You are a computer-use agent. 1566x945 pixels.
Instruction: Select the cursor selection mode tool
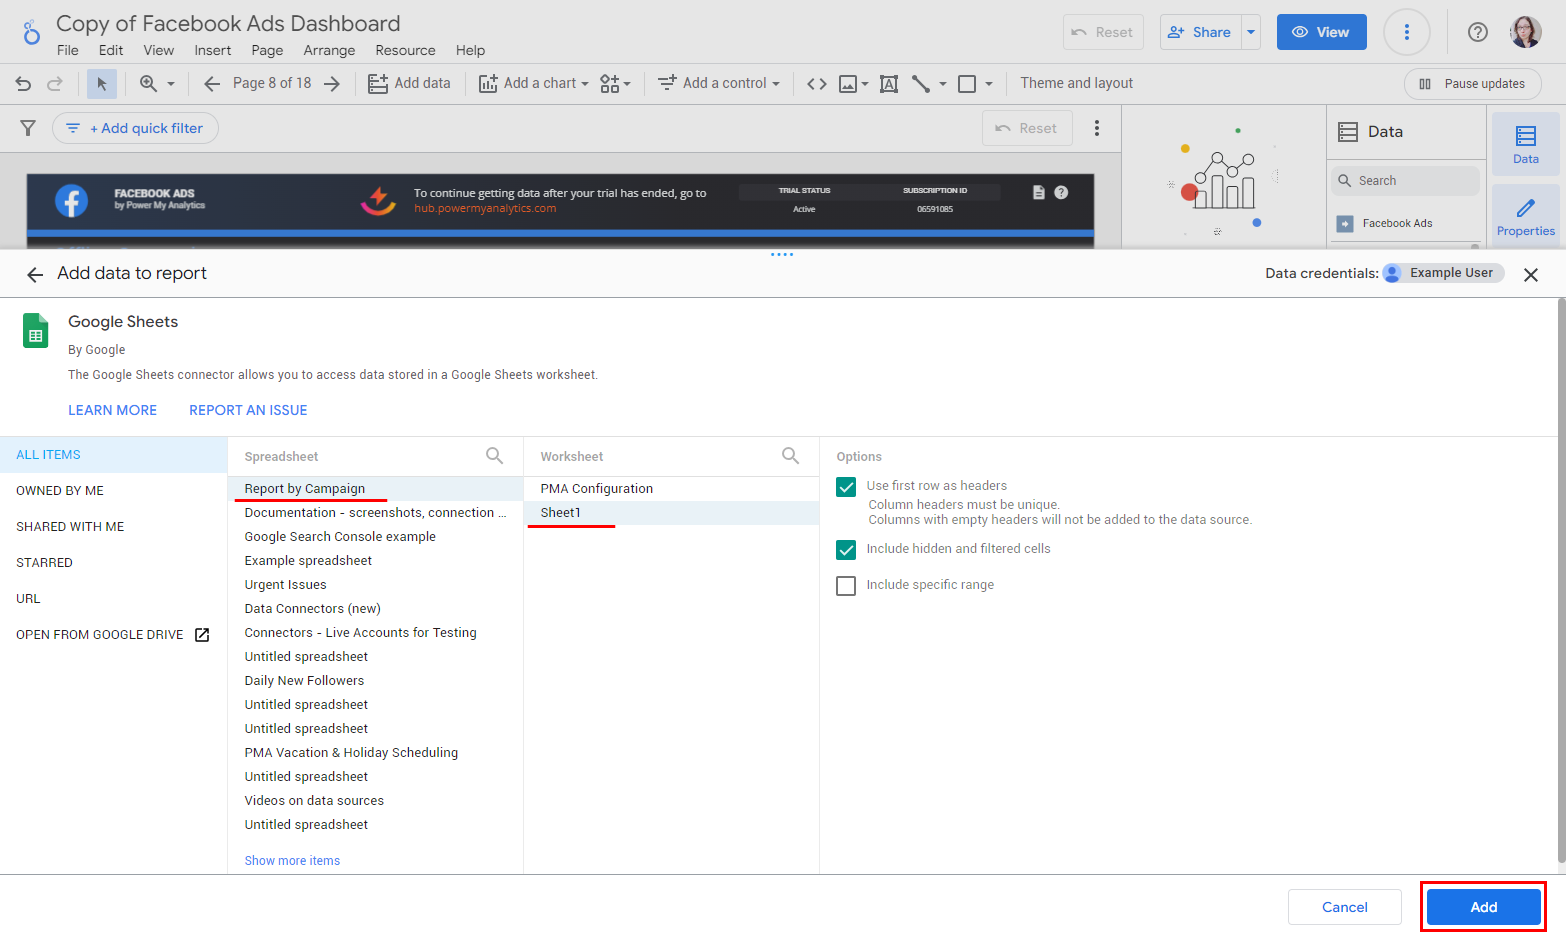point(101,84)
